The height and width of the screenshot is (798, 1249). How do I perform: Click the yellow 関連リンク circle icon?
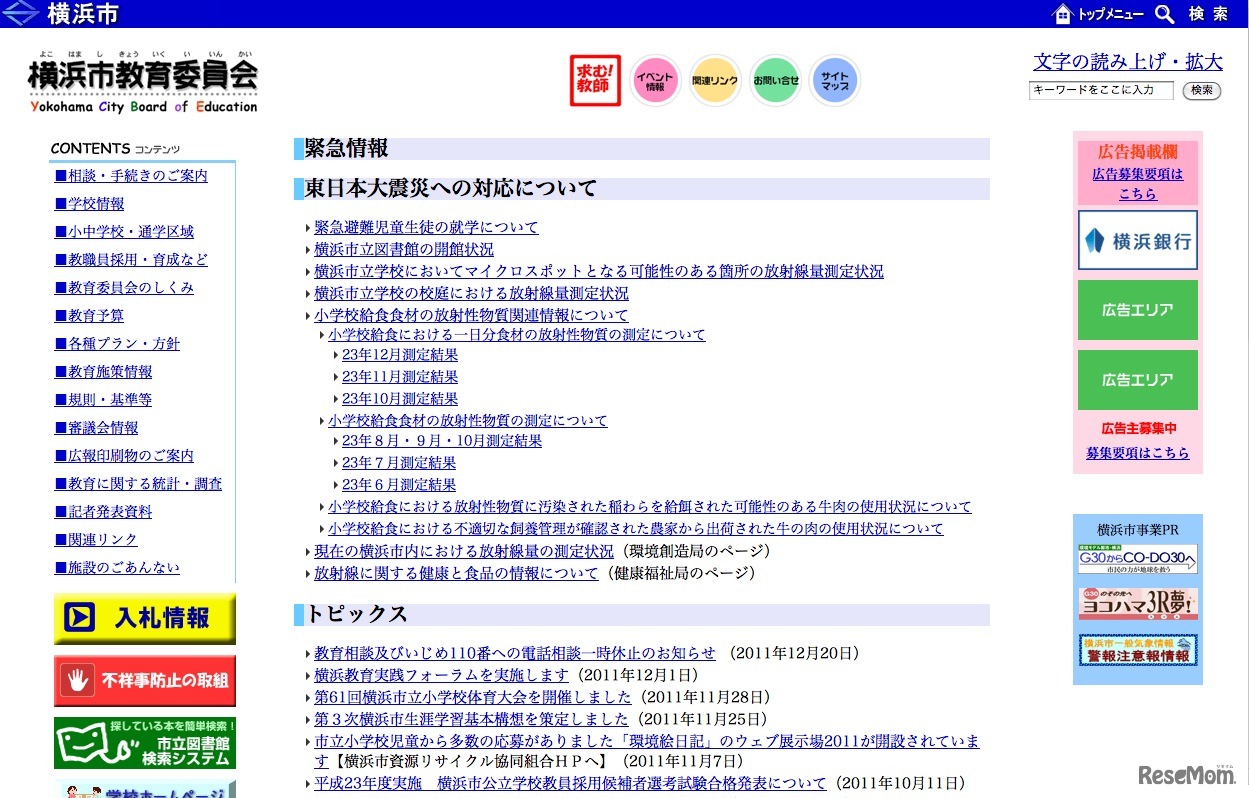715,81
